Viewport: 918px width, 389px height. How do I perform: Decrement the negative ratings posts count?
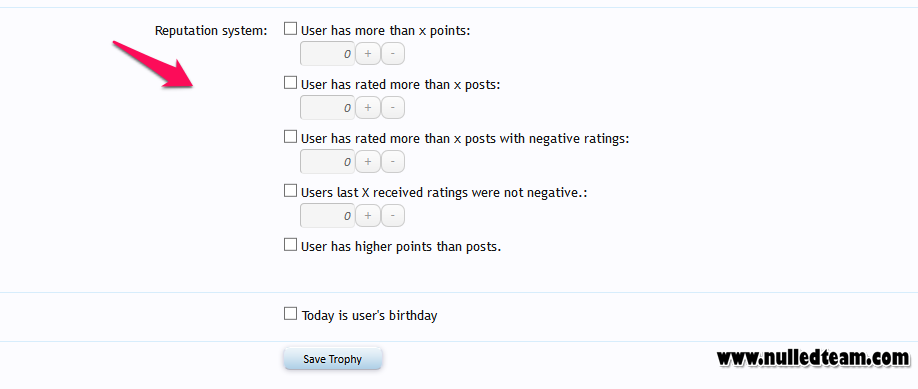(393, 162)
